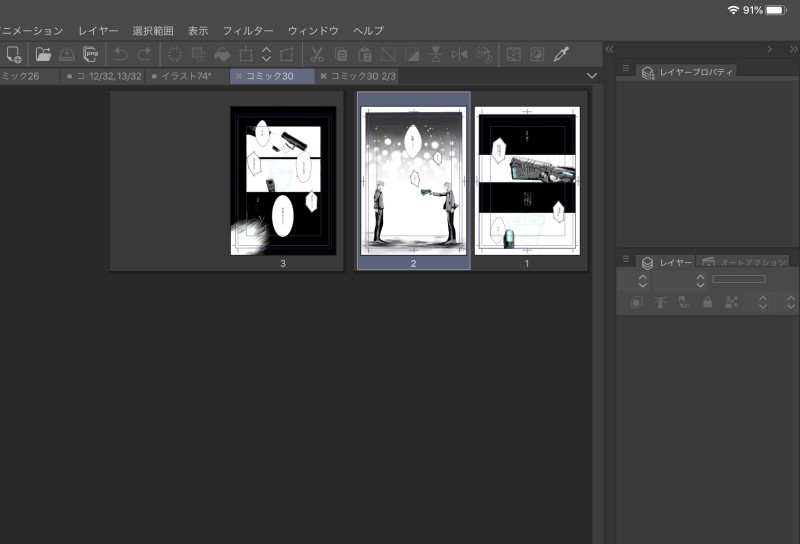Open the blending mode dropdown in the Layer panel

coord(643,280)
